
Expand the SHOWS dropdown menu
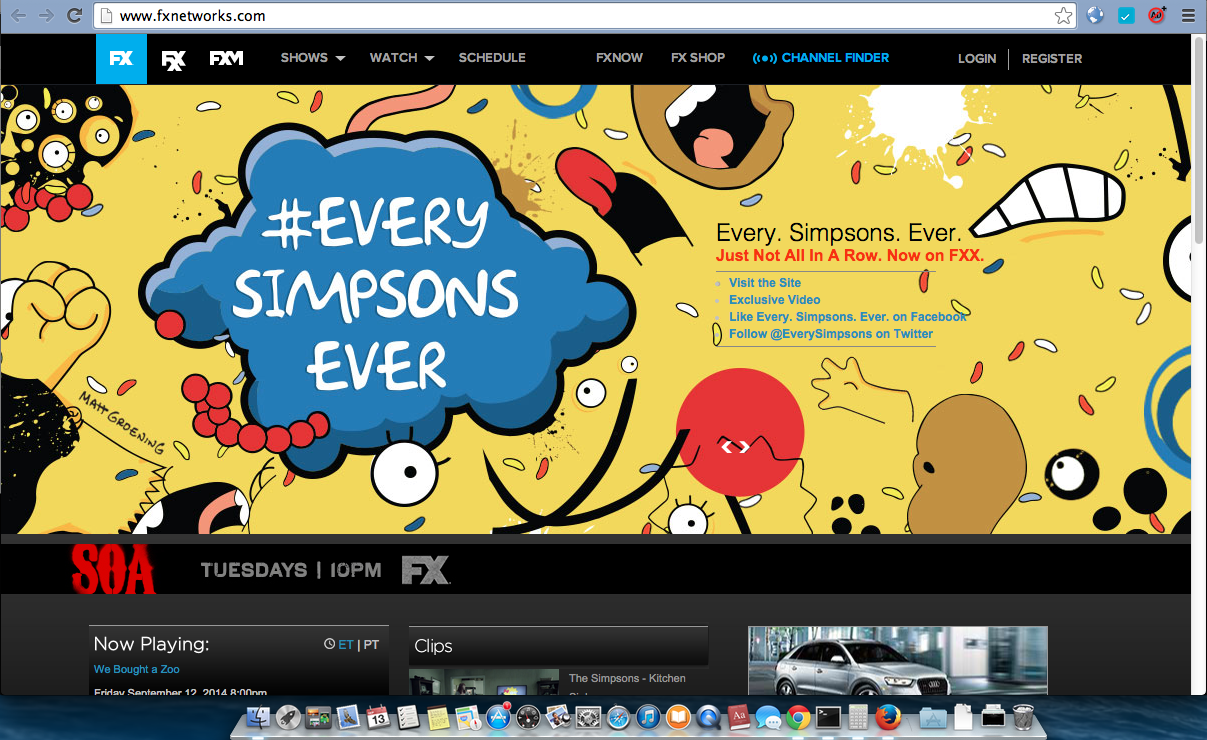[312, 58]
